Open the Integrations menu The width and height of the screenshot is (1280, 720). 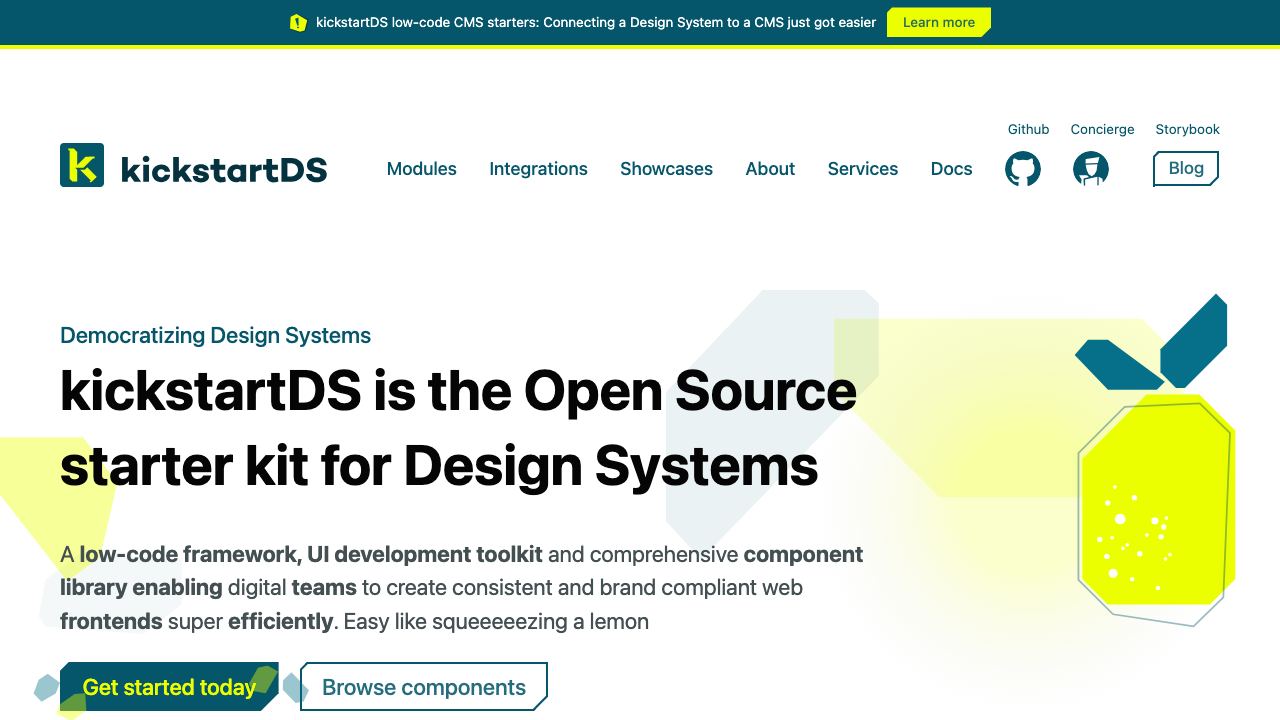[538, 169]
